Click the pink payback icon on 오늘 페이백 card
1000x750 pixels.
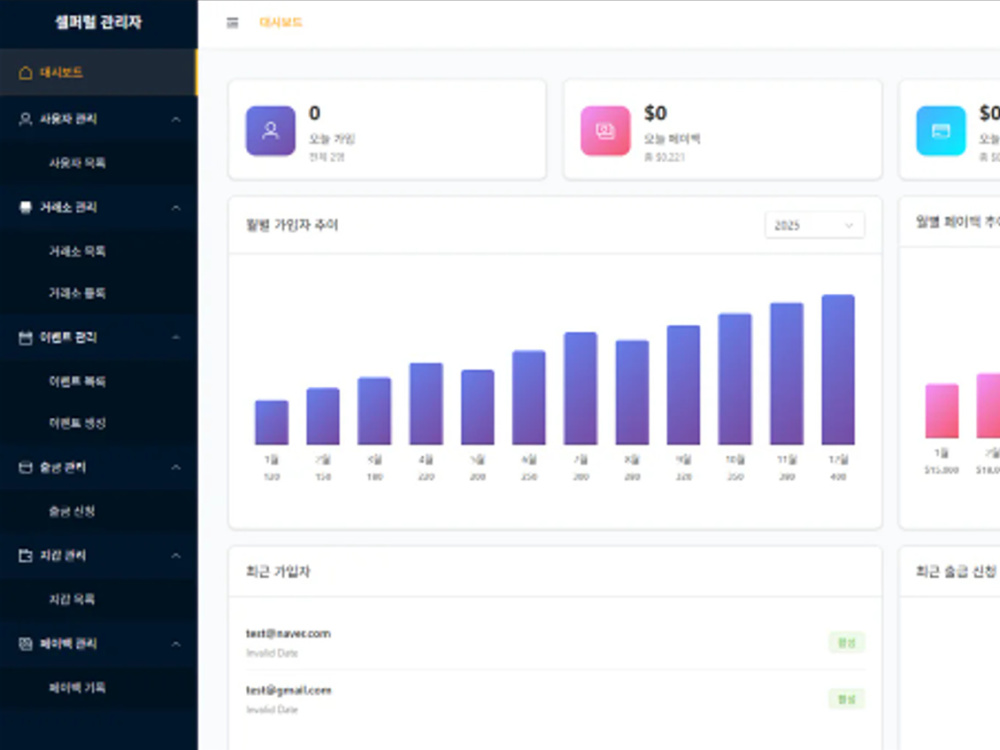[605, 131]
